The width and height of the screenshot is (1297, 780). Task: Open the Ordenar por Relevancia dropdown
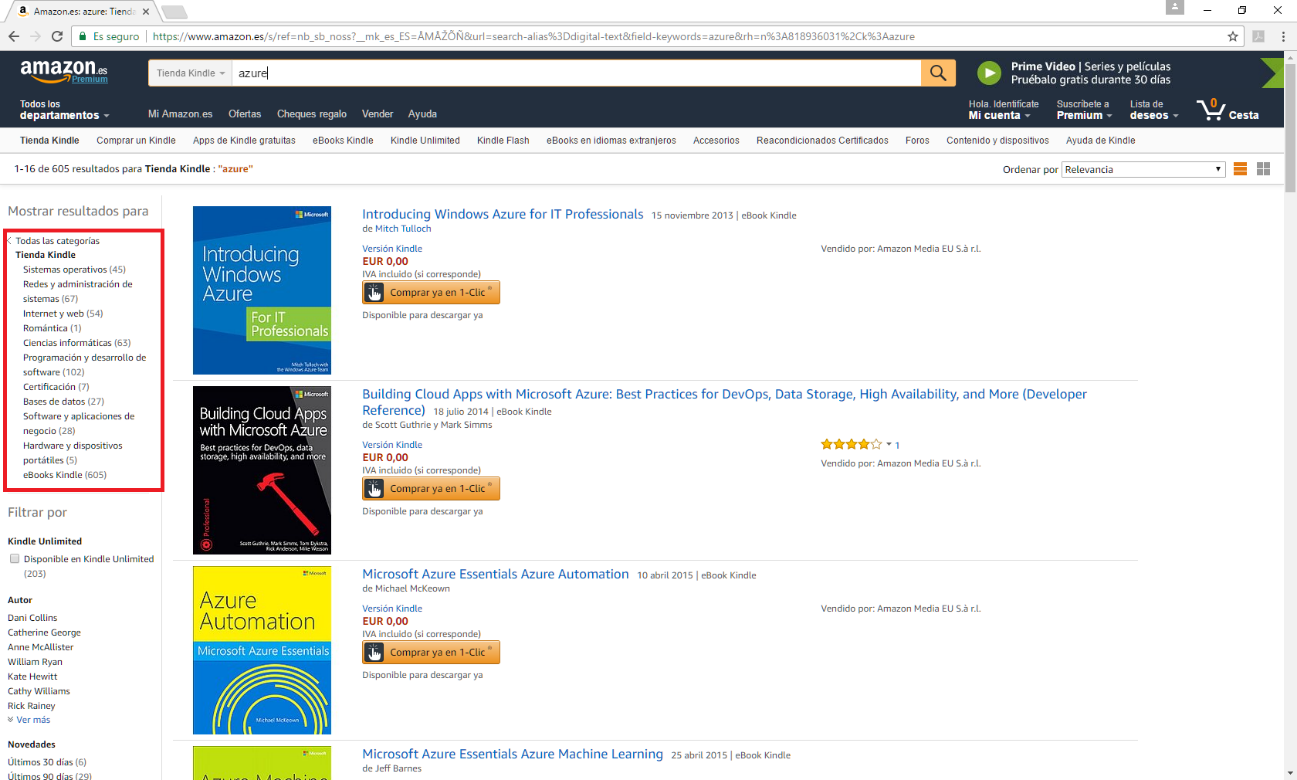coord(1142,169)
